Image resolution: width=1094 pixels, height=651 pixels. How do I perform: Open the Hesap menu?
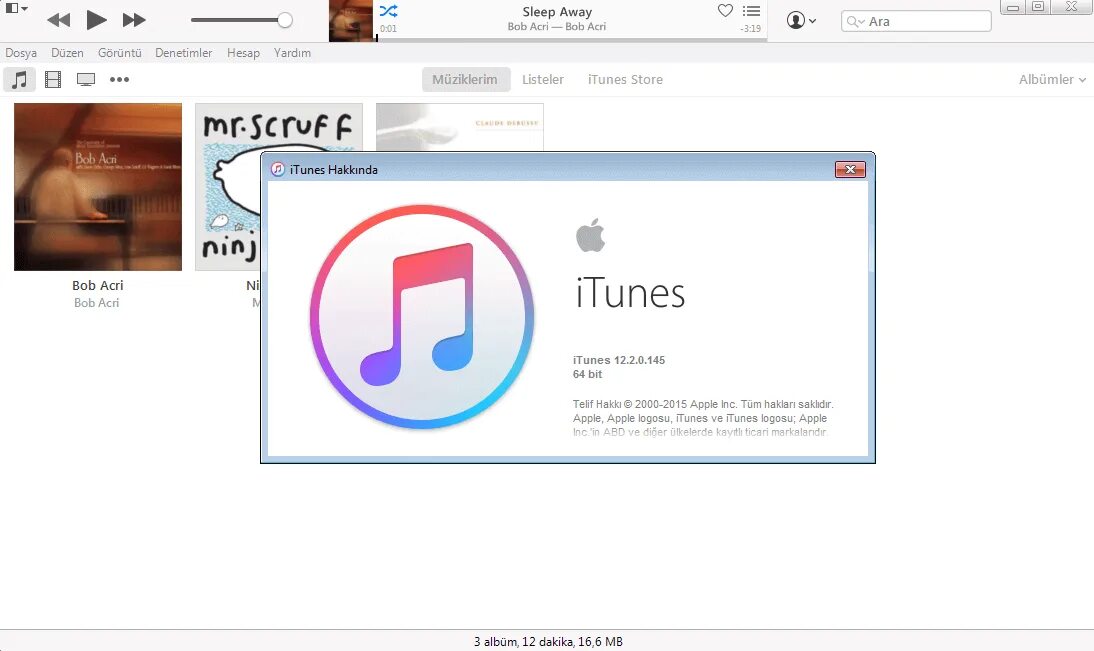click(243, 53)
